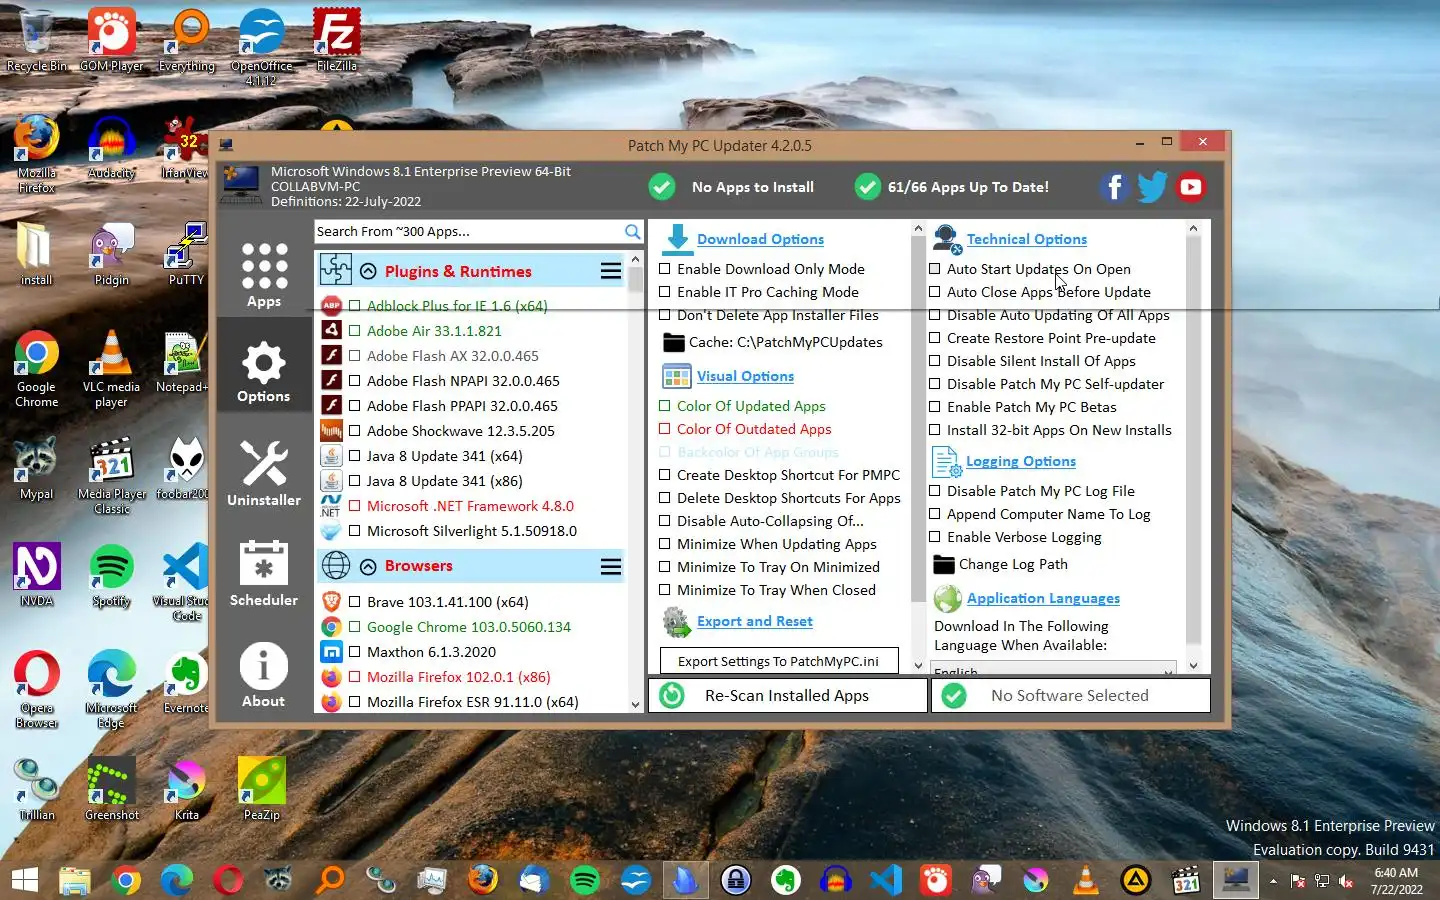Image resolution: width=1440 pixels, height=900 pixels.
Task: Toggle Minimize To Tray When Closed
Action: pyautogui.click(x=665, y=590)
